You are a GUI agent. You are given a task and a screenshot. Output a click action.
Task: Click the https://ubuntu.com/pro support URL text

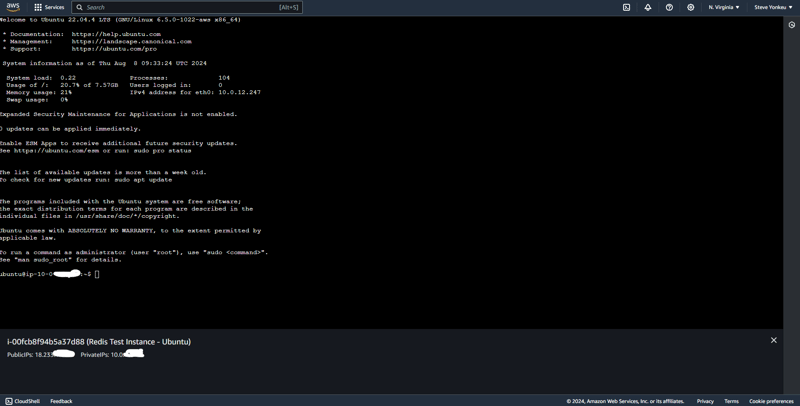click(114, 49)
